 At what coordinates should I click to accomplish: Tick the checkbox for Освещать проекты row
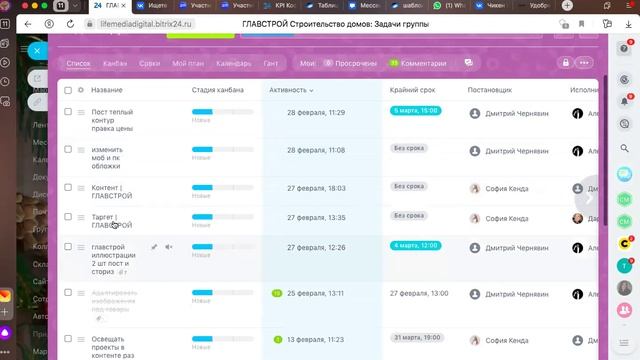tap(68, 339)
